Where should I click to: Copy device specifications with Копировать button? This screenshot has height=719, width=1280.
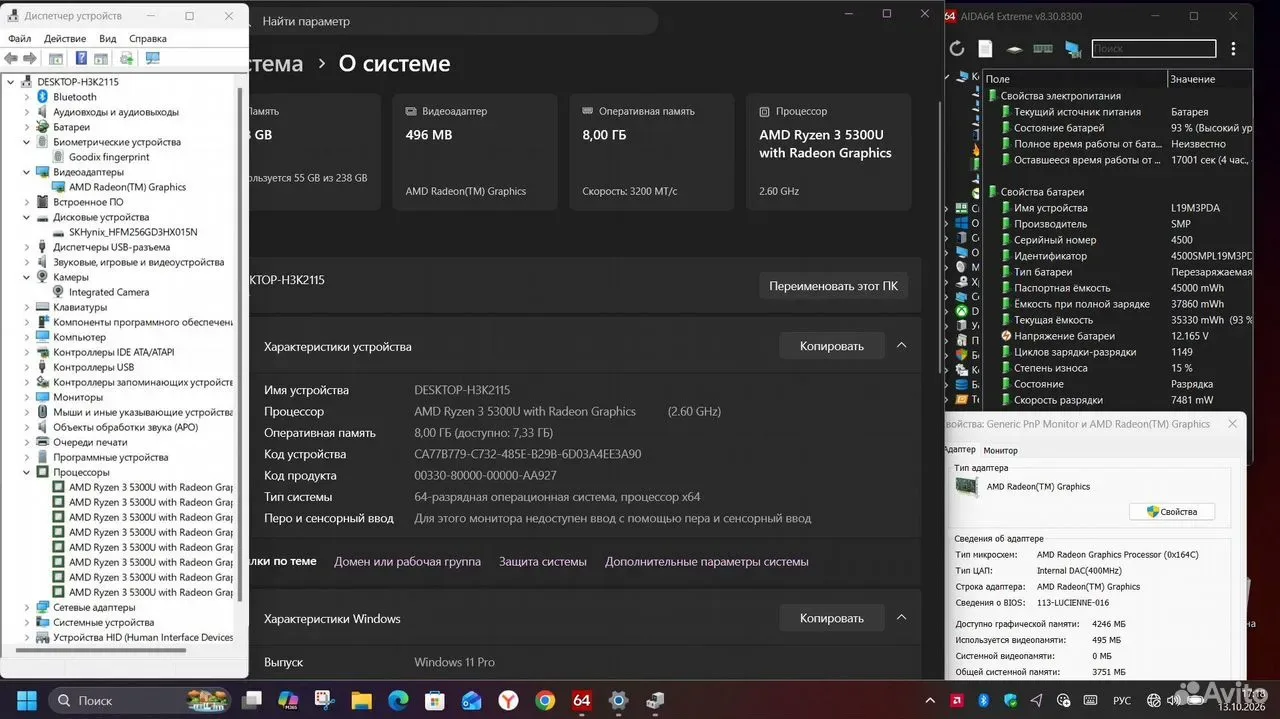point(831,346)
